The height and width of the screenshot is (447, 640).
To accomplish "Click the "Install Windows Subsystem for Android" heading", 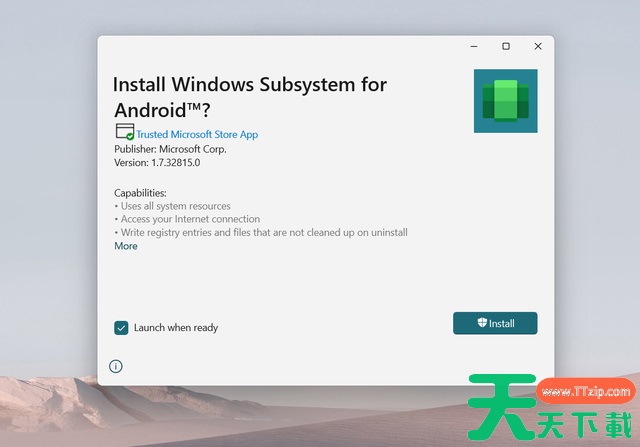I will 249,97.
